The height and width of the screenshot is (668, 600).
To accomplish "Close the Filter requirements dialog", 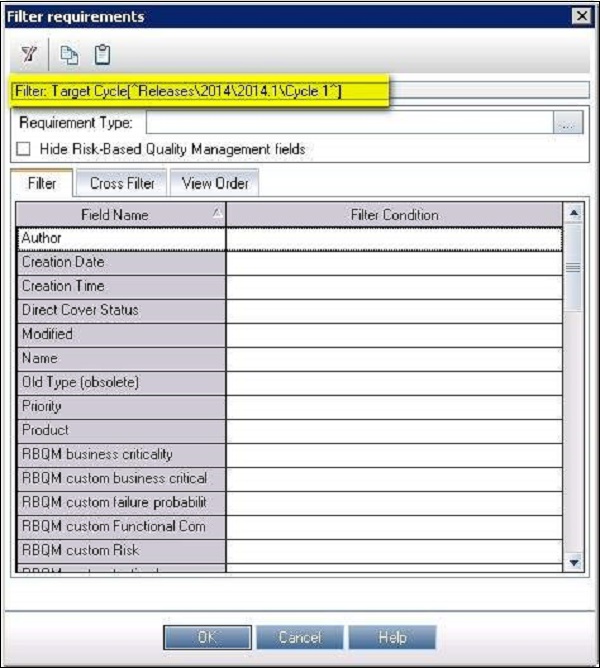I will [x=579, y=16].
